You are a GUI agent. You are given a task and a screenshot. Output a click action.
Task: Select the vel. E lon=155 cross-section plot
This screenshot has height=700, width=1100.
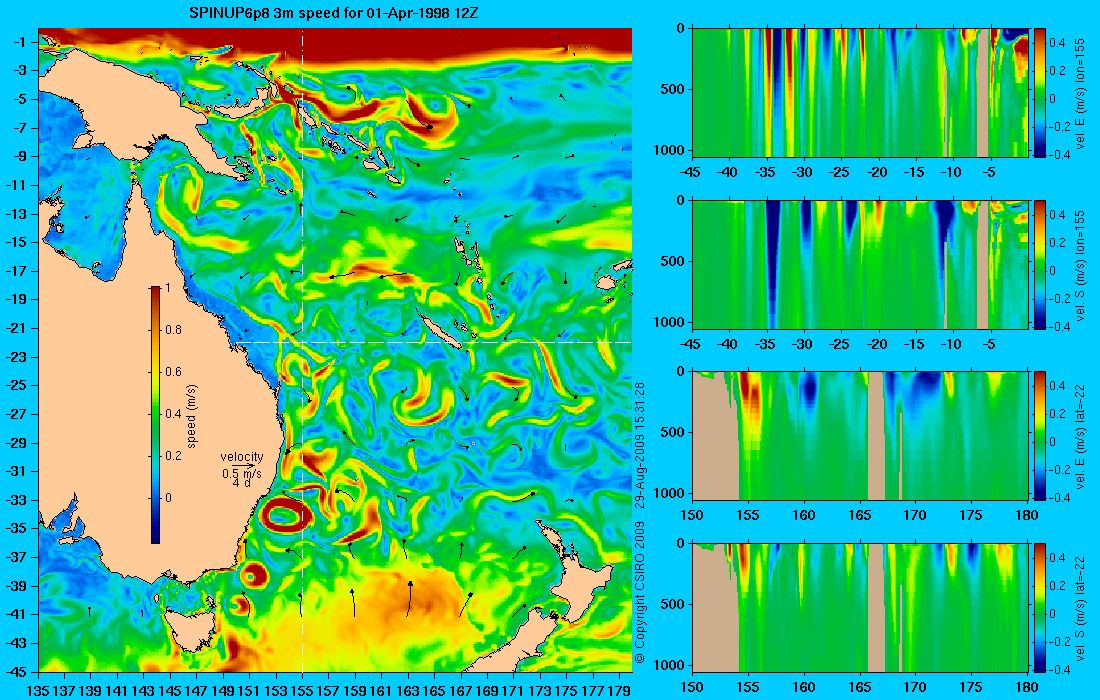[x=860, y=93]
